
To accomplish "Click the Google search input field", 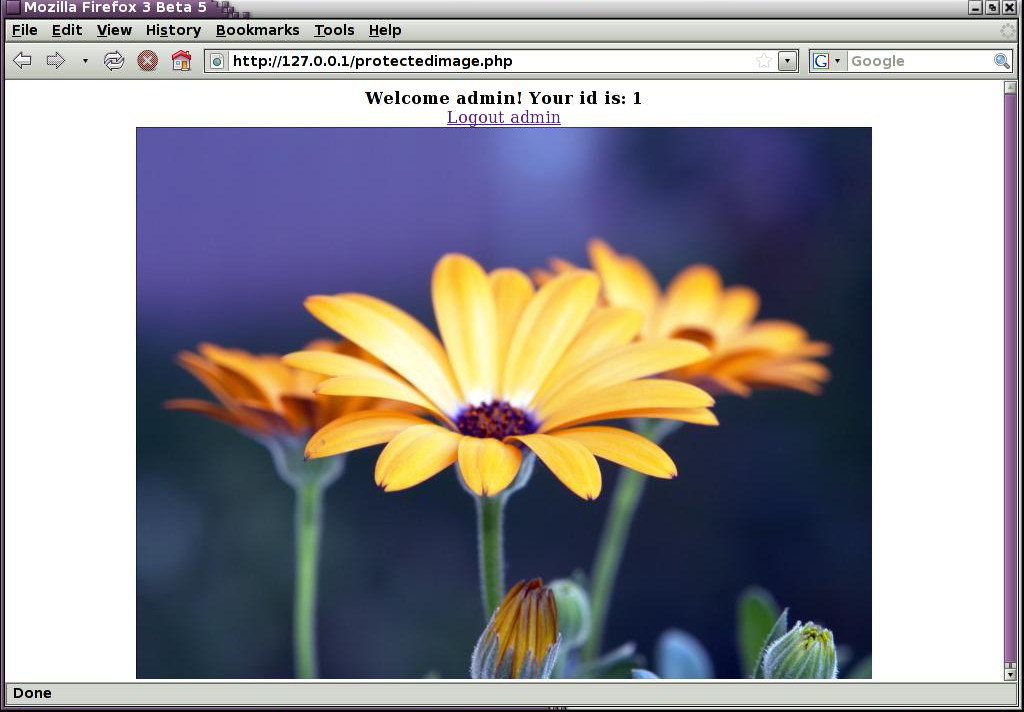I will 920,61.
